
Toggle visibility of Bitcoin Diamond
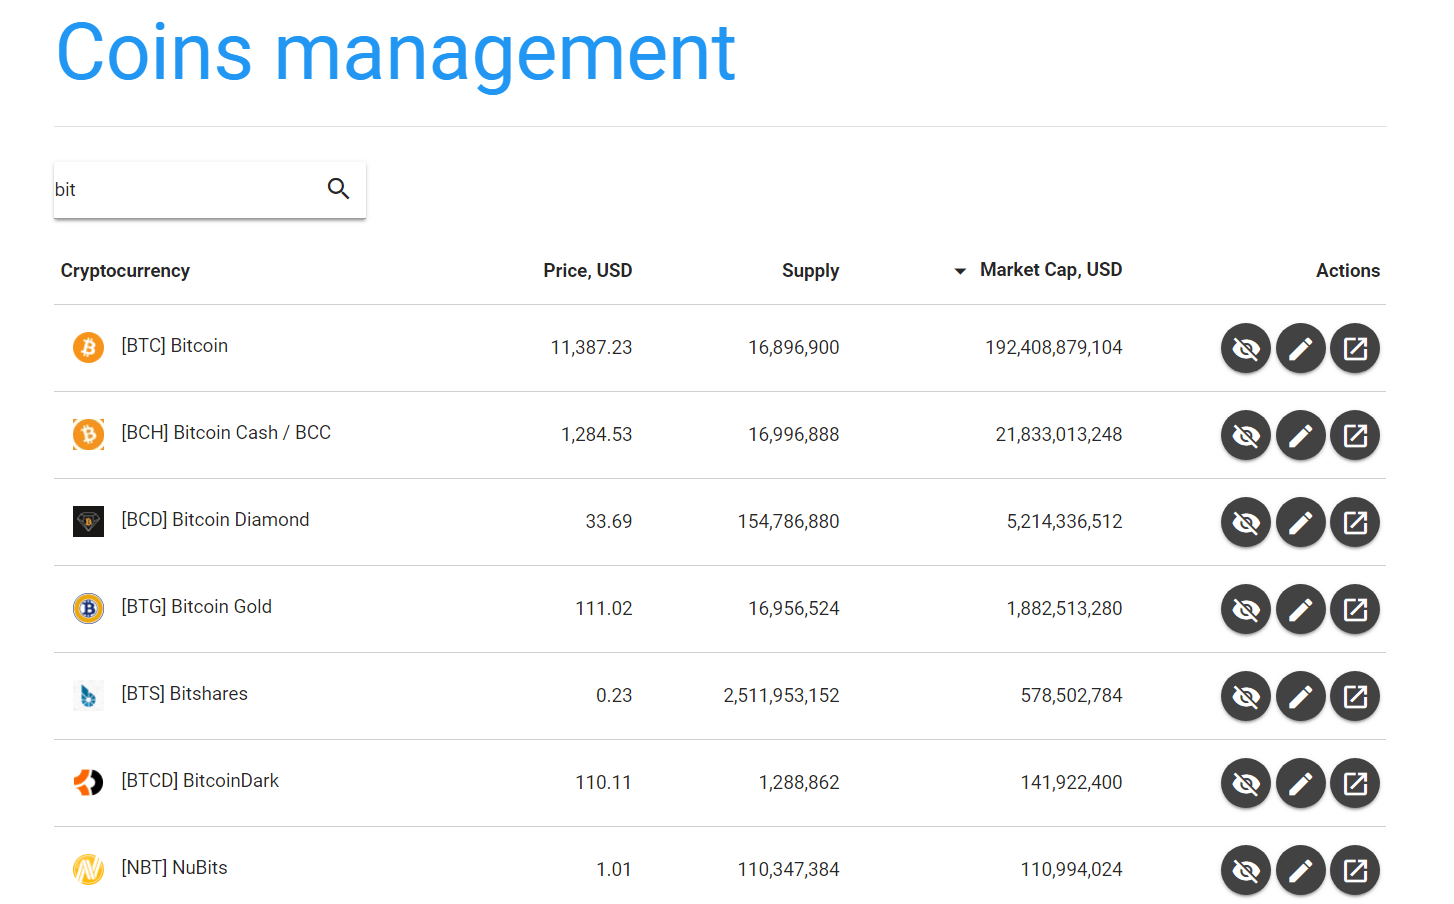click(x=1246, y=522)
